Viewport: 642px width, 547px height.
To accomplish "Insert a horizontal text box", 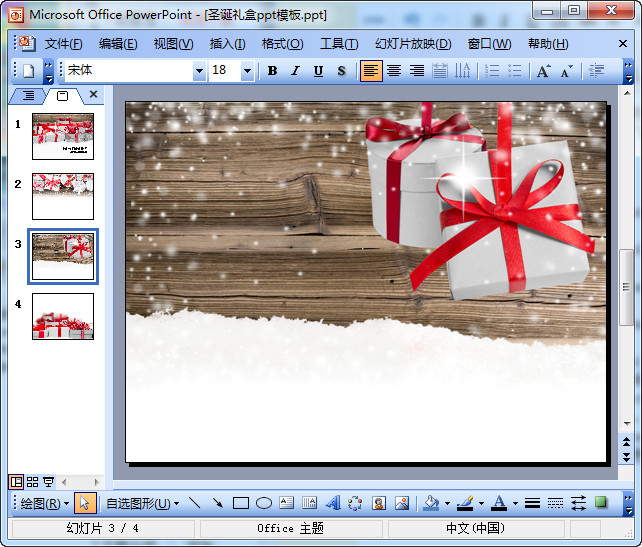I will coord(287,503).
